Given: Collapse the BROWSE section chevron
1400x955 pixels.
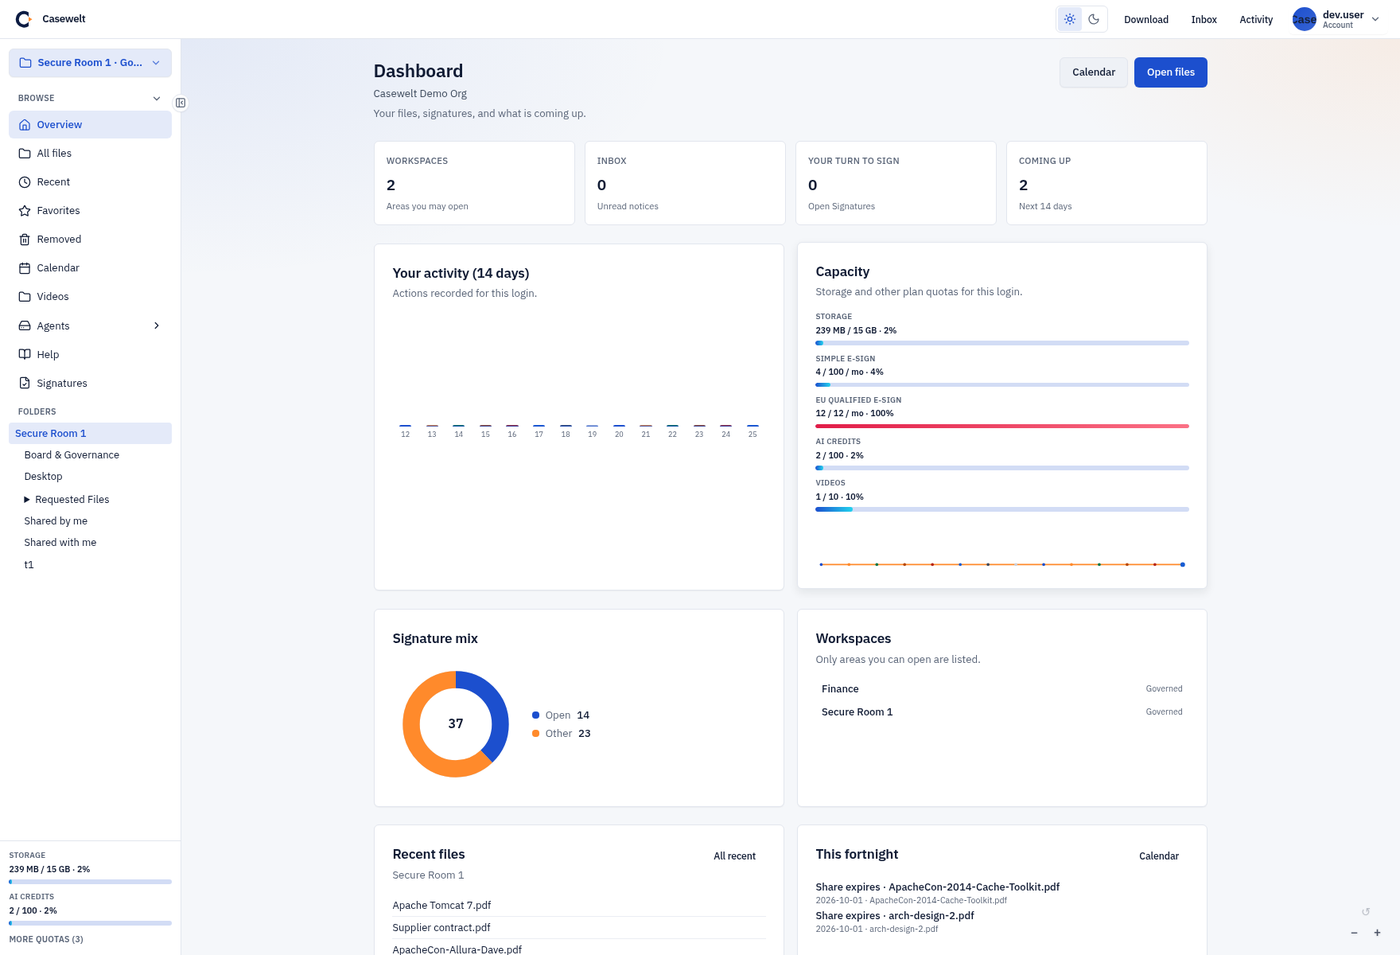Looking at the screenshot, I should (156, 98).
